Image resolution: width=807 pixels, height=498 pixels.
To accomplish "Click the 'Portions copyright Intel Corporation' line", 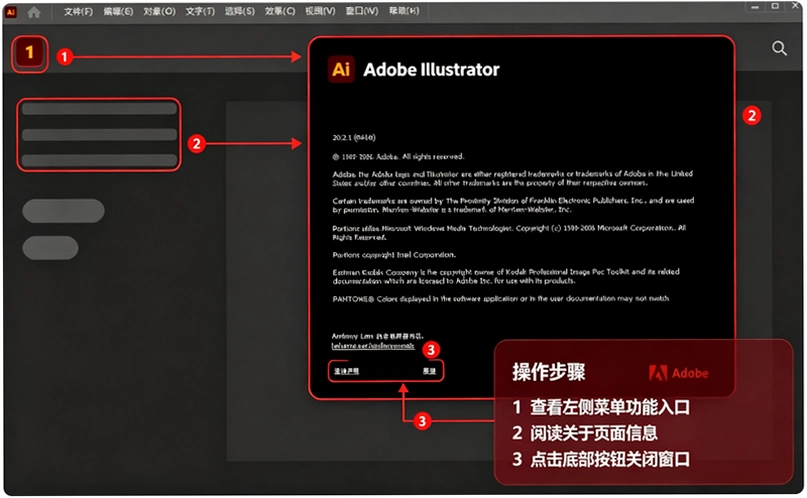I will (x=394, y=255).
